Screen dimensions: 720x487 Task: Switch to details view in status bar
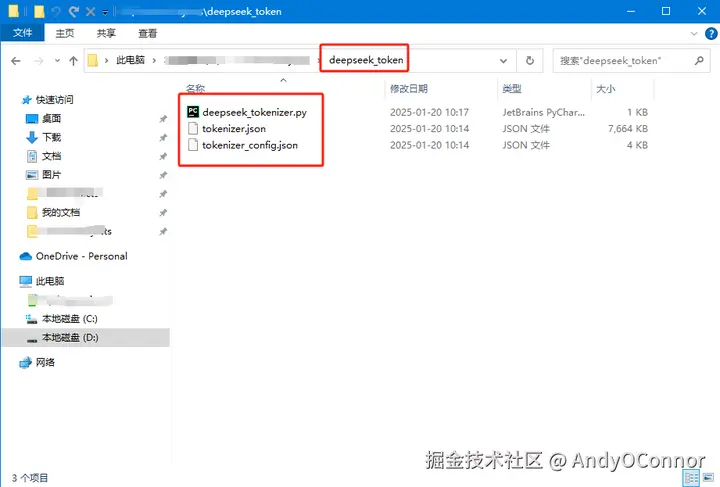point(691,478)
